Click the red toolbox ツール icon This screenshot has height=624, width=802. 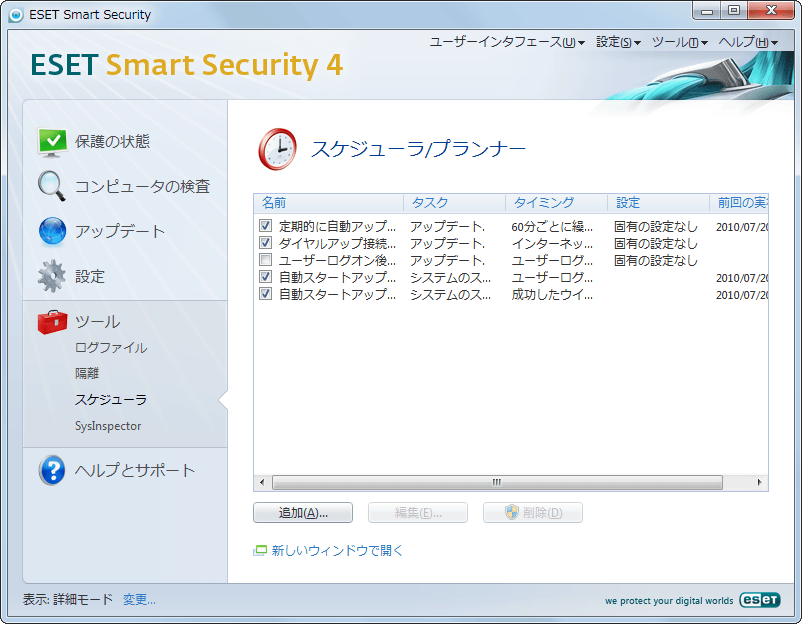pyautogui.click(x=53, y=322)
